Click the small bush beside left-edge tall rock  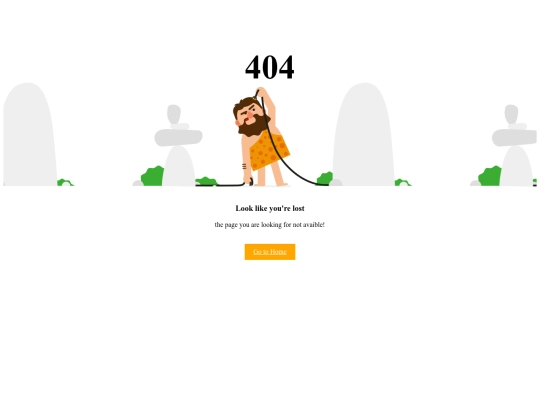pyautogui.click(x=65, y=182)
